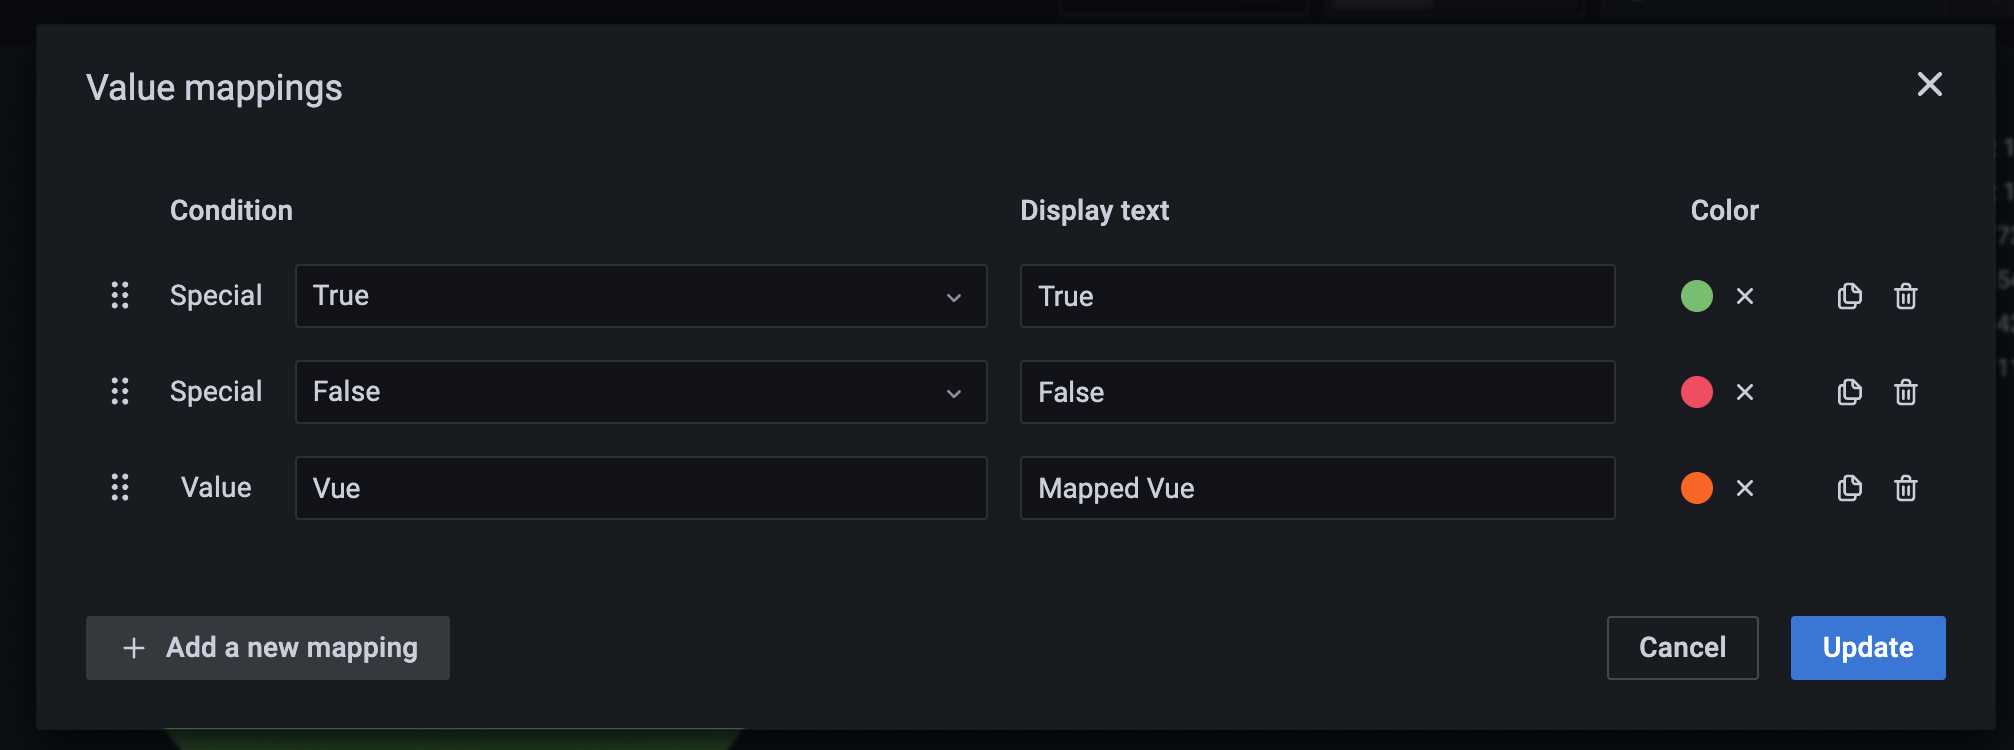This screenshot has height=750, width=2014.
Task: Duplicate the False mapping using its copy icon
Action: [x=1849, y=392]
